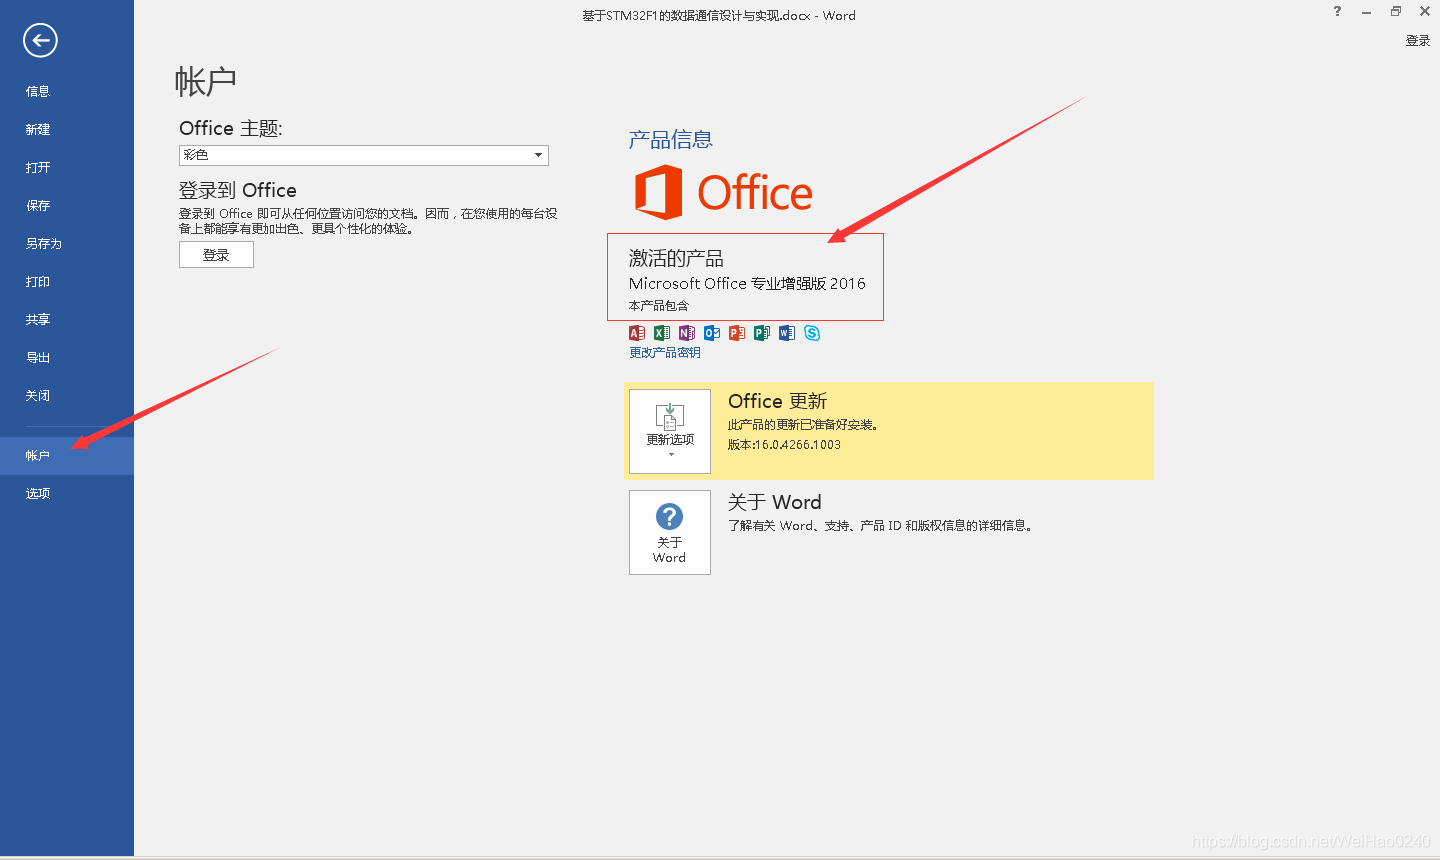
Task: Minimize the Word window
Action: (x=1366, y=12)
